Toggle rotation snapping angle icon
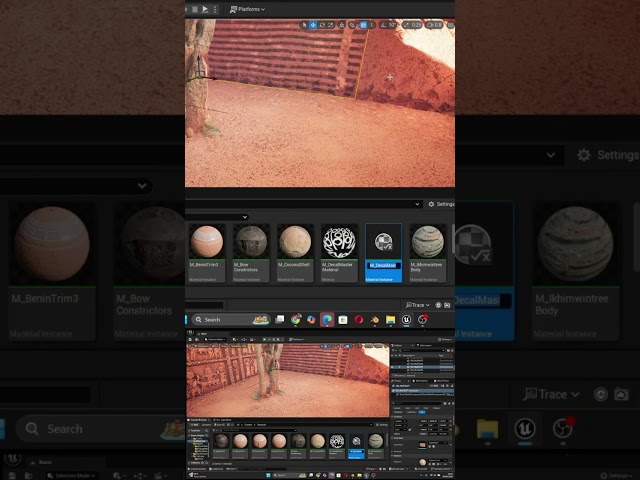The image size is (640, 480). [x=383, y=25]
